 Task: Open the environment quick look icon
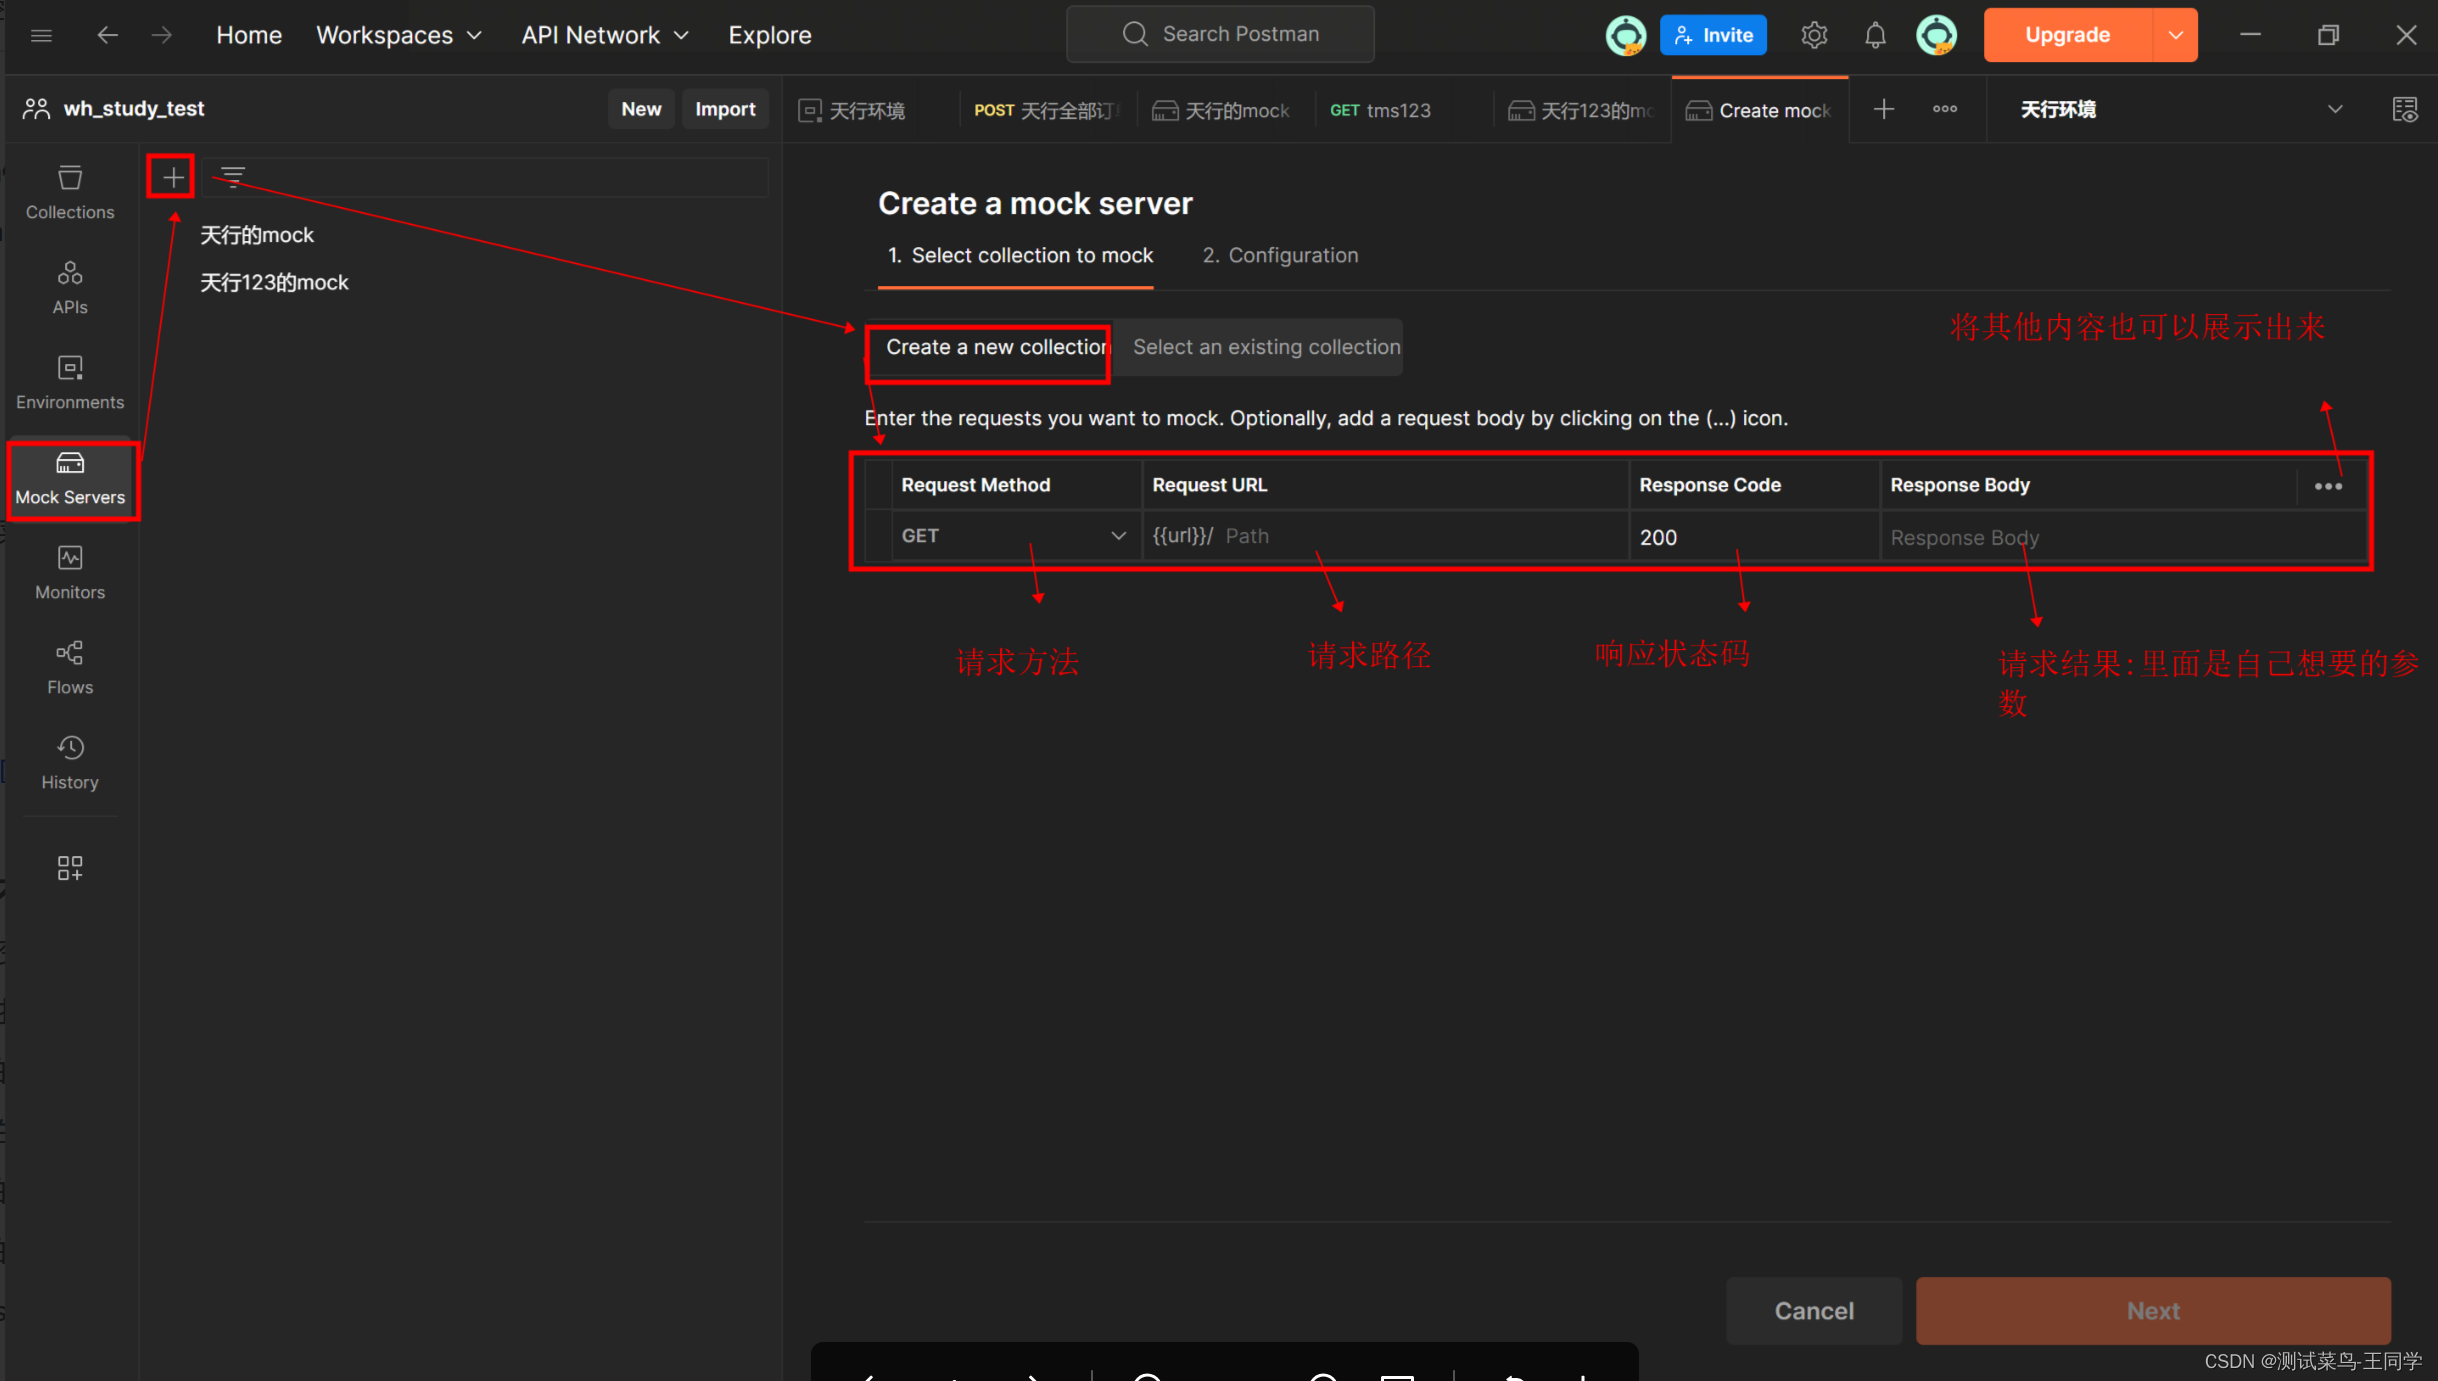coord(2405,109)
